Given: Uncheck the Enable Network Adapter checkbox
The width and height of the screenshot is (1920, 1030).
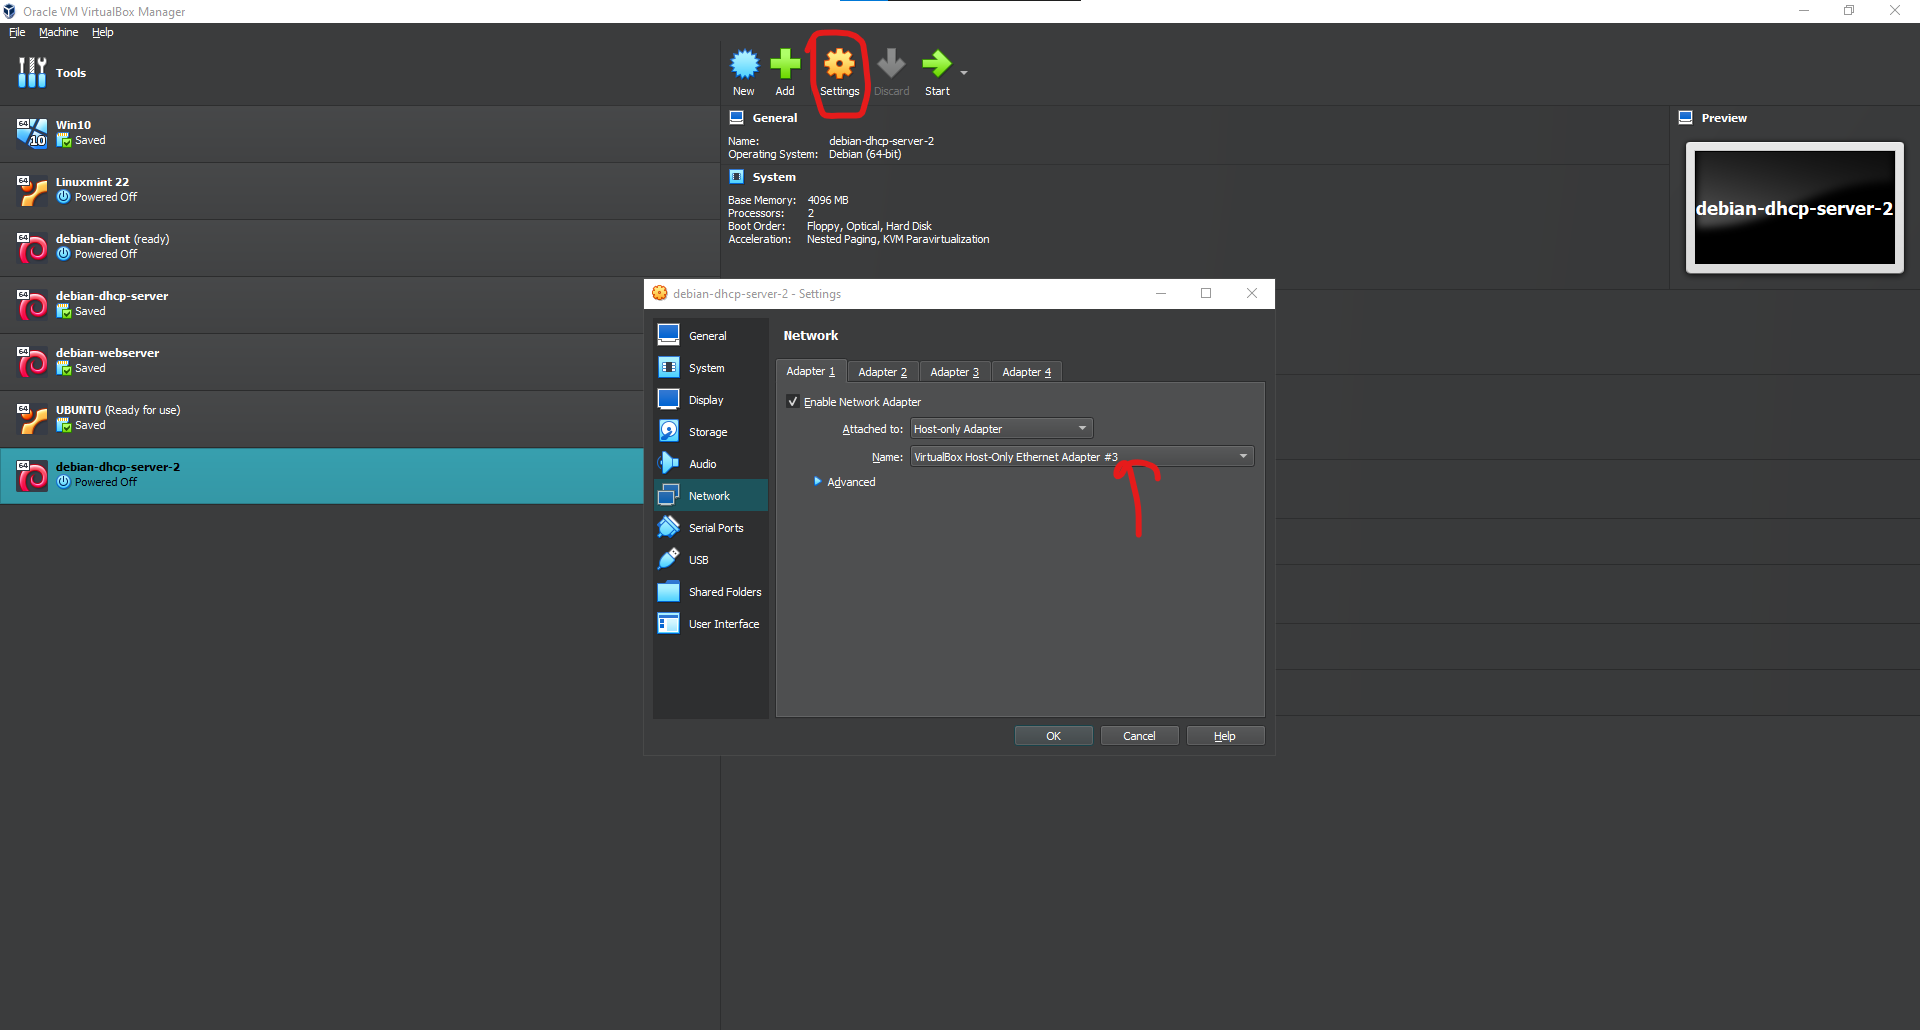Looking at the screenshot, I should [793, 402].
